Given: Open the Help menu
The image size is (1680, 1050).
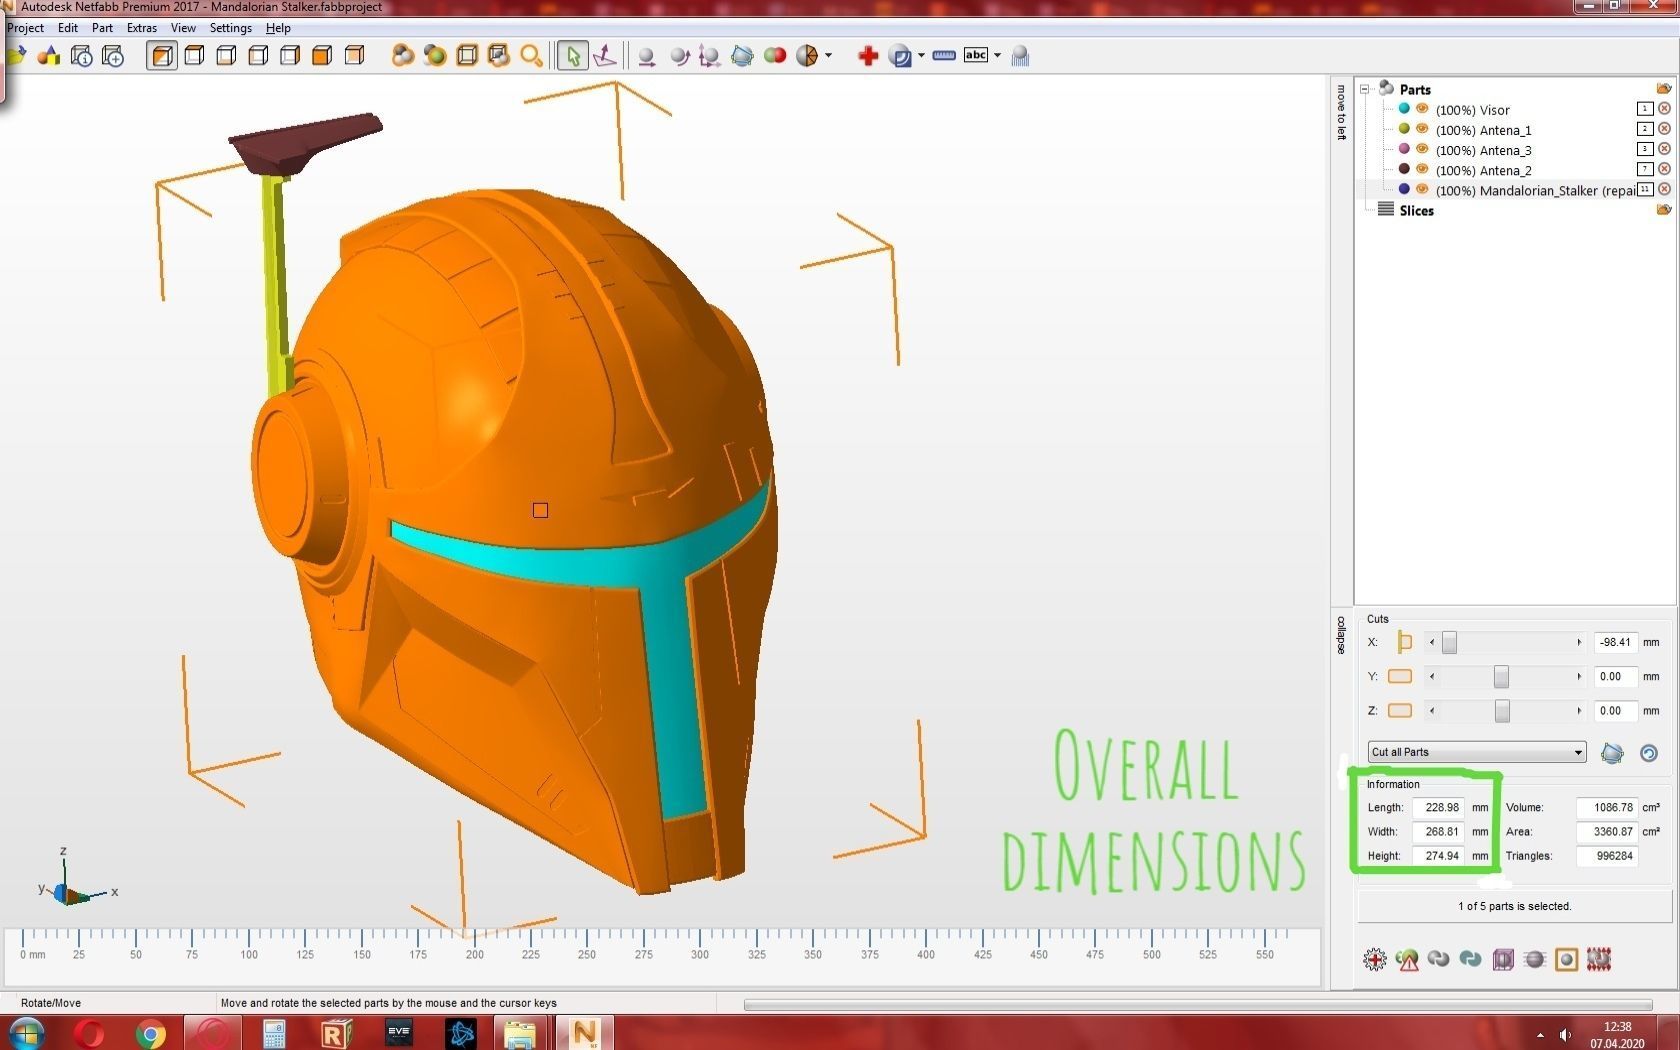Looking at the screenshot, I should 278,28.
